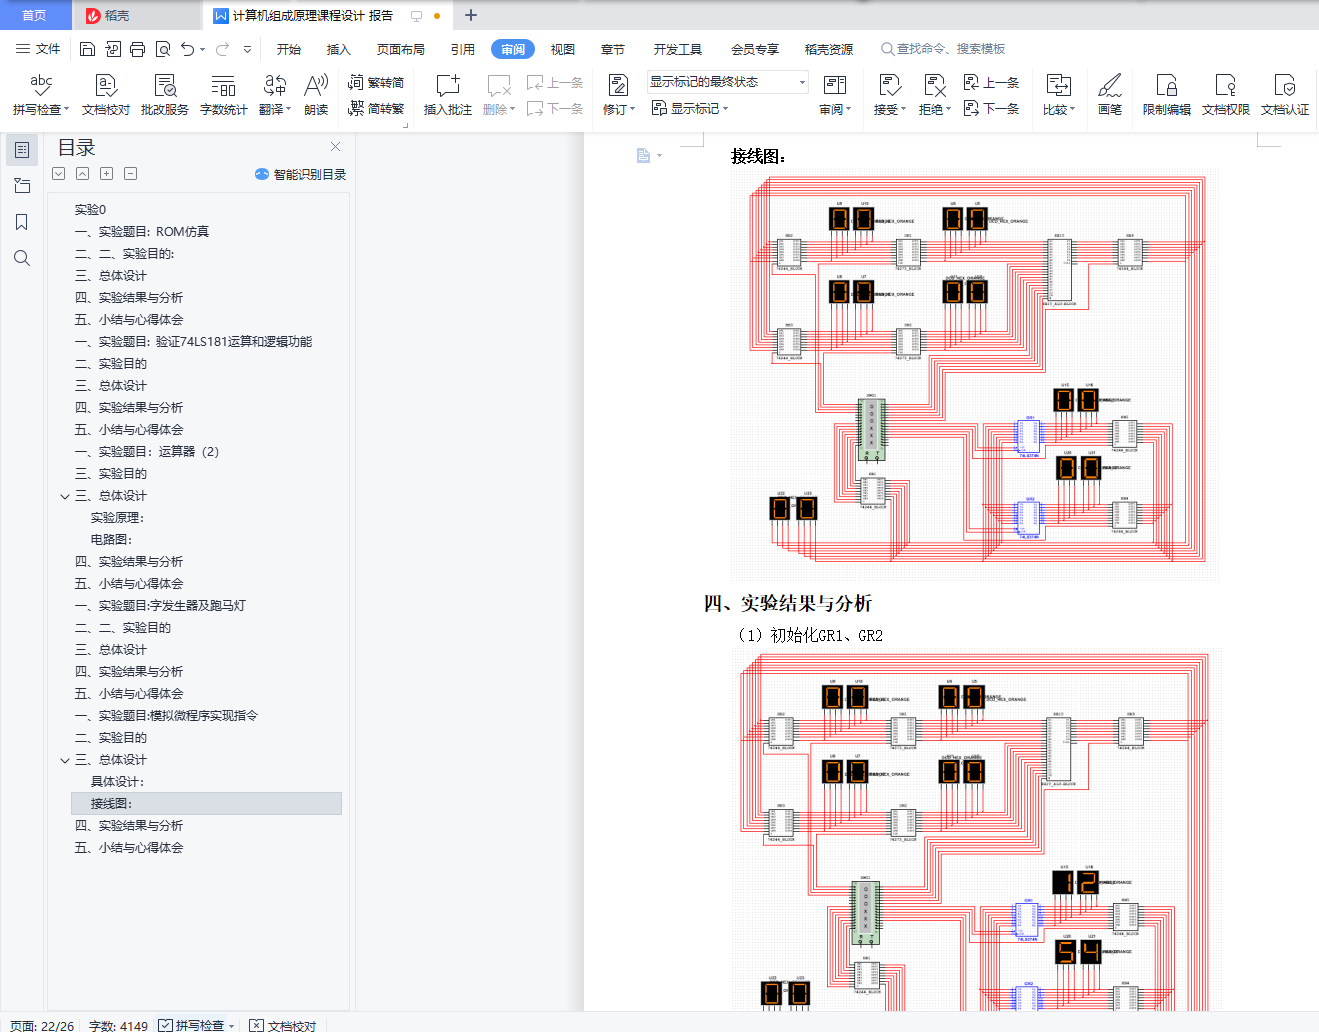Click 字数: 4149 in status bar
Screen dimensions: 1319x1032
(x=118, y=1025)
